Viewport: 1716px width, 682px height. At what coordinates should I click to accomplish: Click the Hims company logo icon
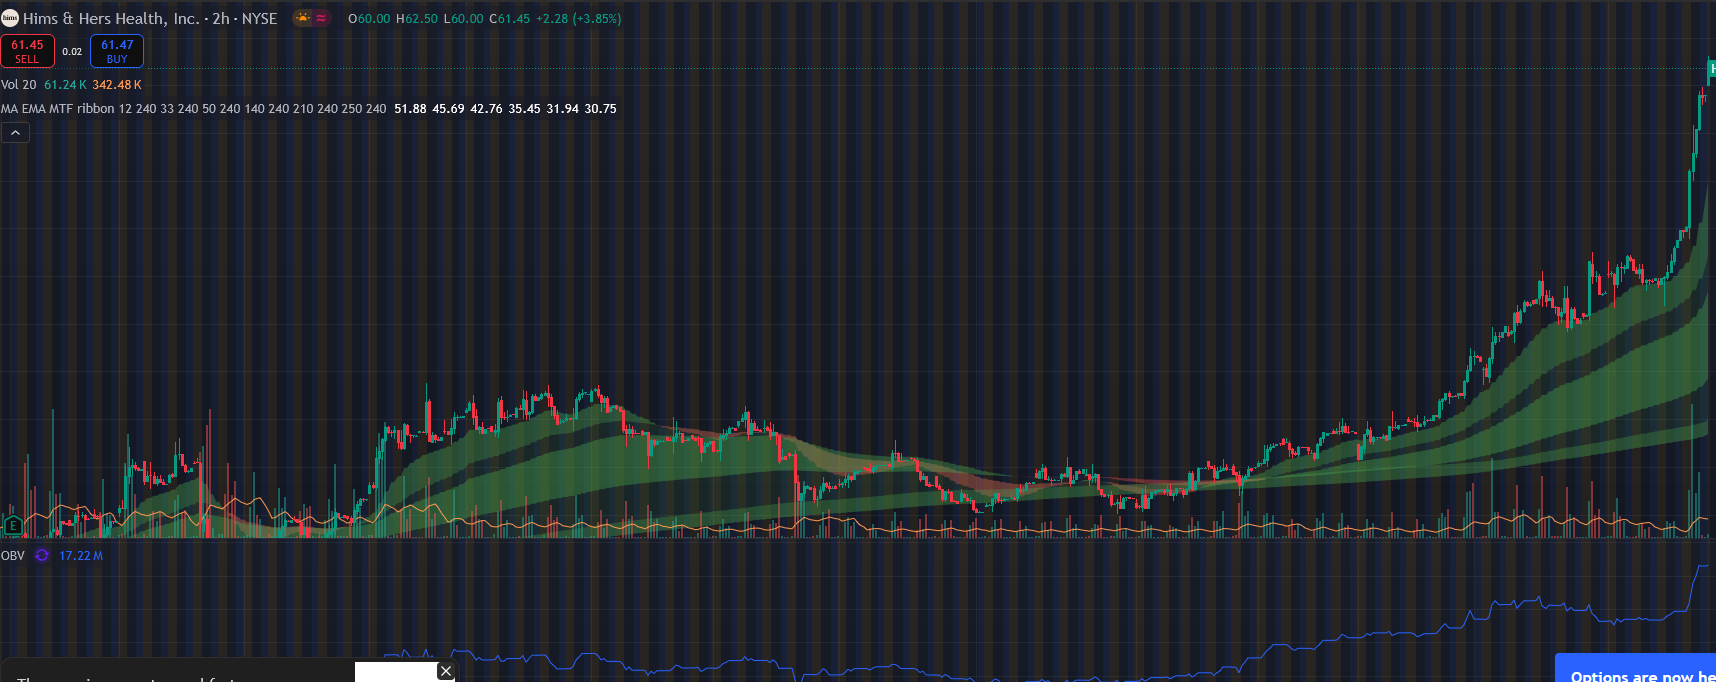[x=10, y=18]
